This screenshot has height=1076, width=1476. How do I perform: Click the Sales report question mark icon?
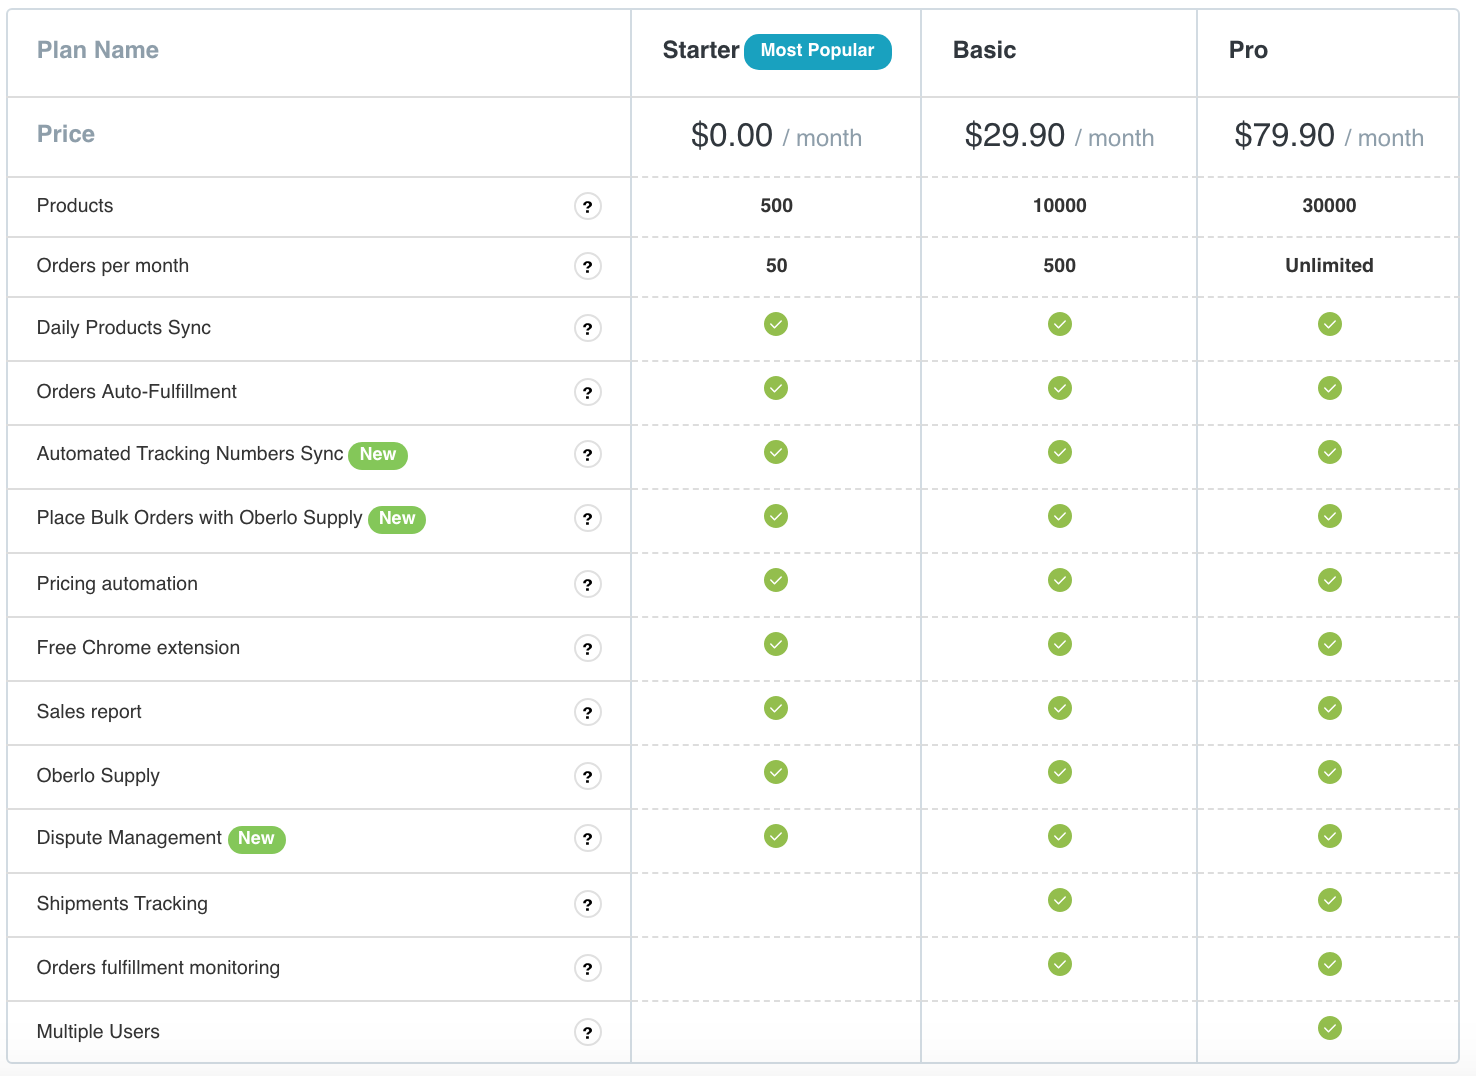click(x=588, y=713)
